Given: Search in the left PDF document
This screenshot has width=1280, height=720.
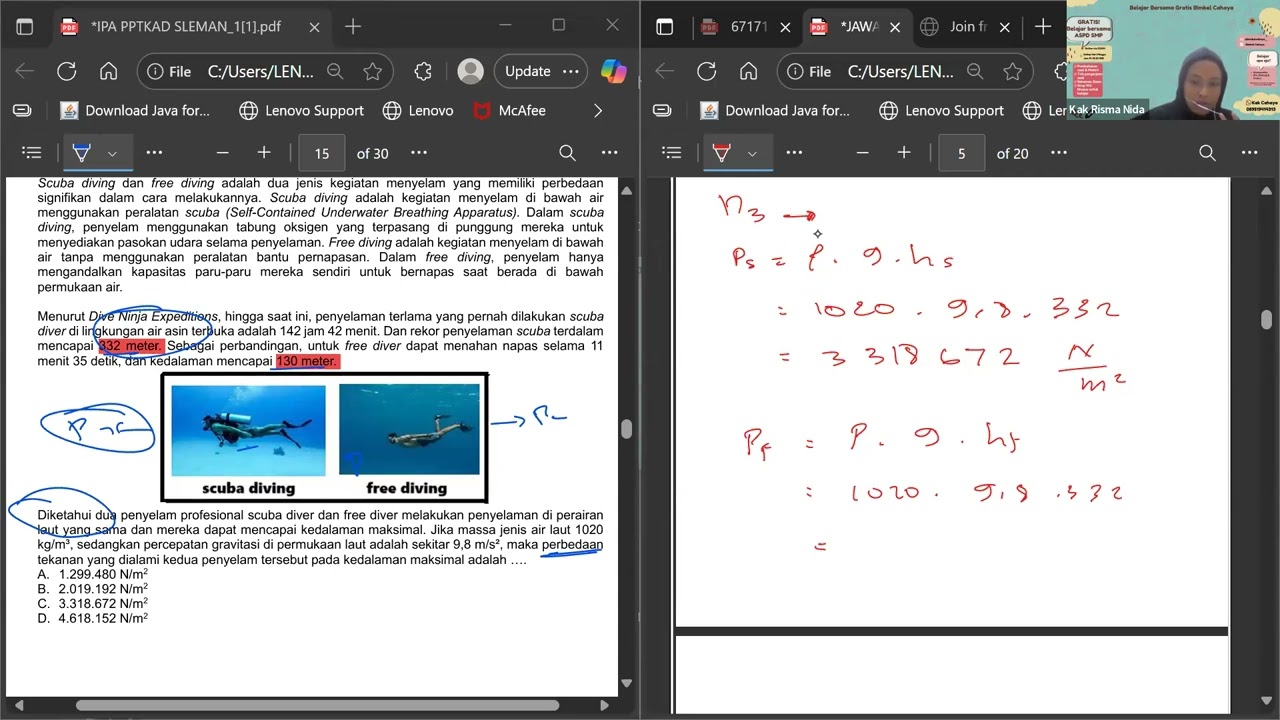Looking at the screenshot, I should click(567, 153).
